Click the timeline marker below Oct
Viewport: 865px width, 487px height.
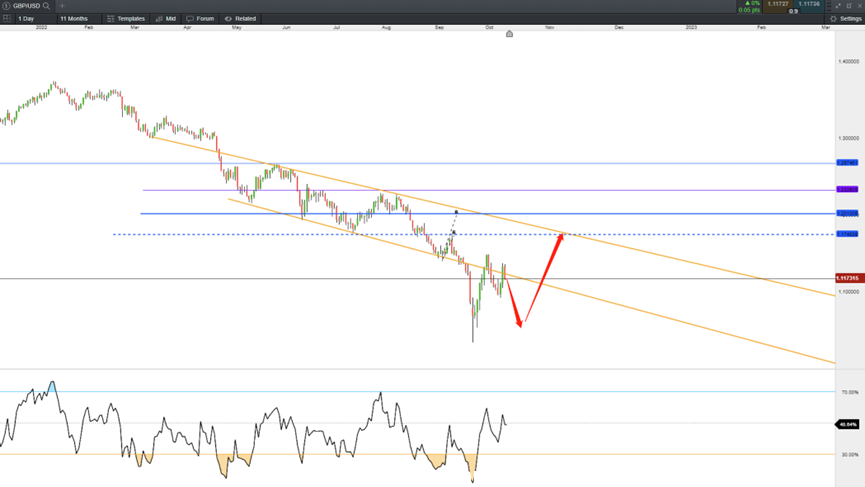pyautogui.click(x=509, y=34)
